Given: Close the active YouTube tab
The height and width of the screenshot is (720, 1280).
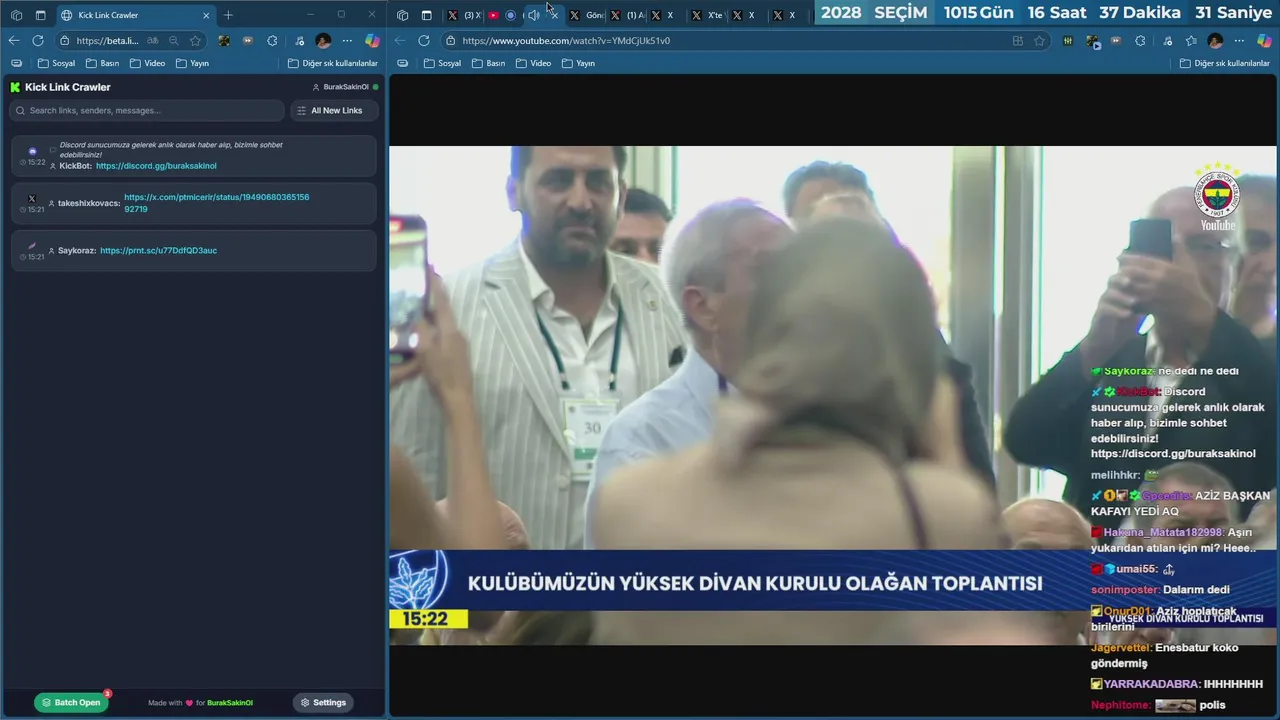Looking at the screenshot, I should coord(554,15).
